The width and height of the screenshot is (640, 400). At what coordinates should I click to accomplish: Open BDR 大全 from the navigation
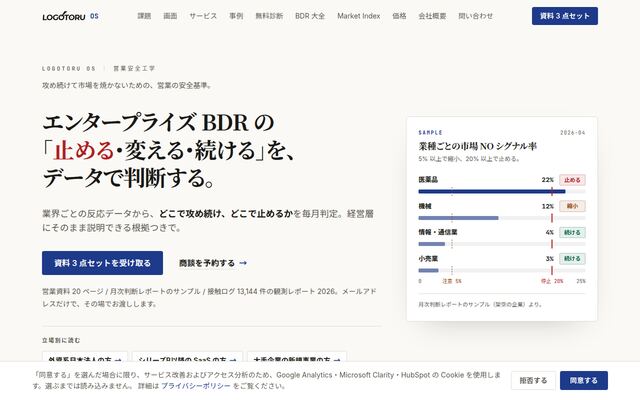point(310,16)
